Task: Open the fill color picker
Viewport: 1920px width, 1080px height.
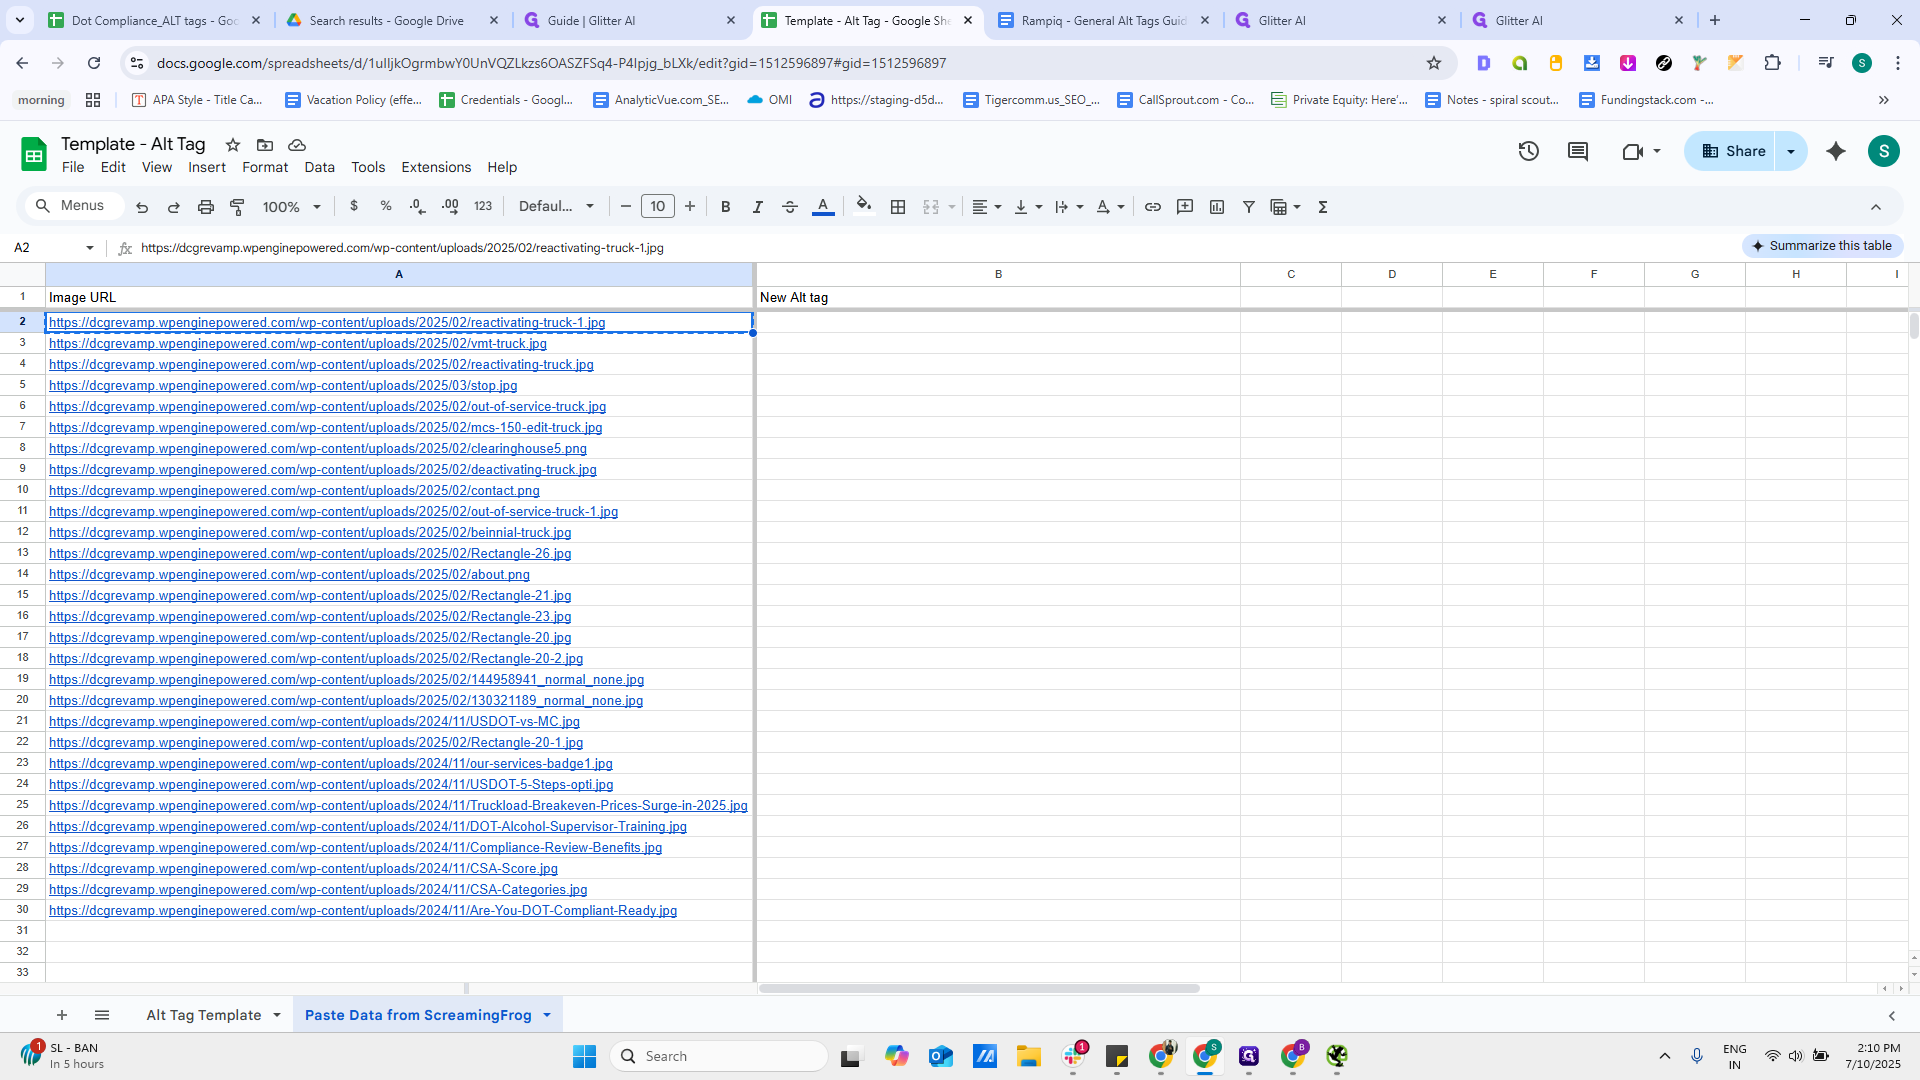Action: tap(864, 207)
